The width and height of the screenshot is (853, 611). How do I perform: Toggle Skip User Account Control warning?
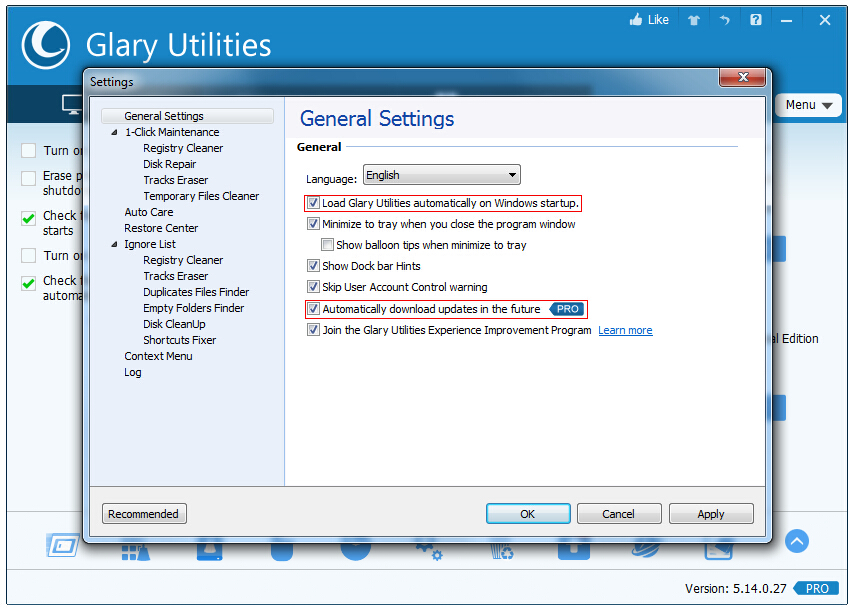(x=313, y=287)
